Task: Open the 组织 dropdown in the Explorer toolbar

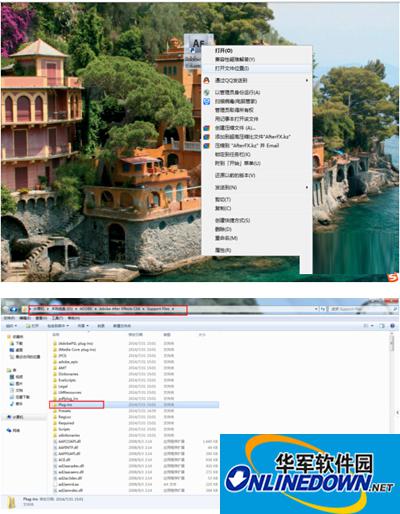Action: [x=11, y=326]
